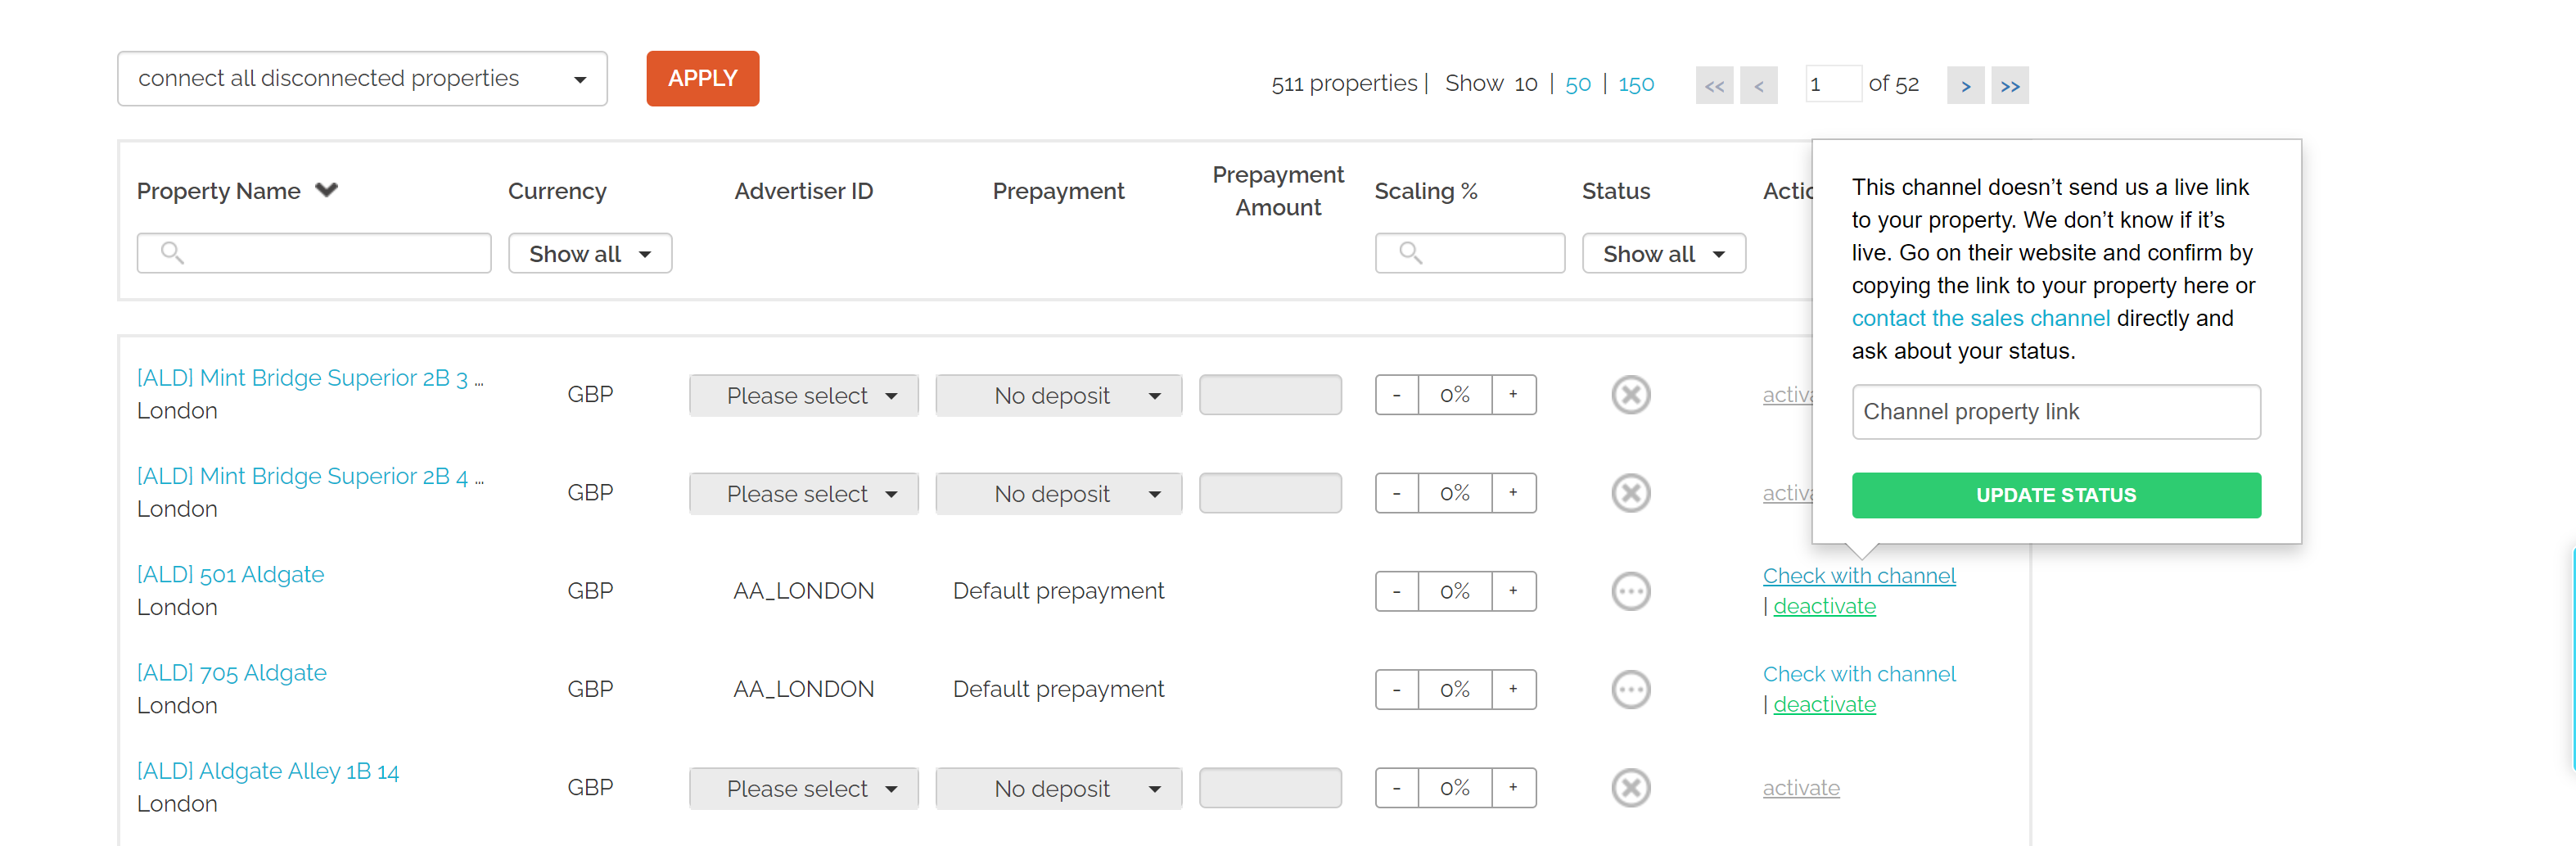
Task: Click the Channel property link input field
Action: 2055,412
